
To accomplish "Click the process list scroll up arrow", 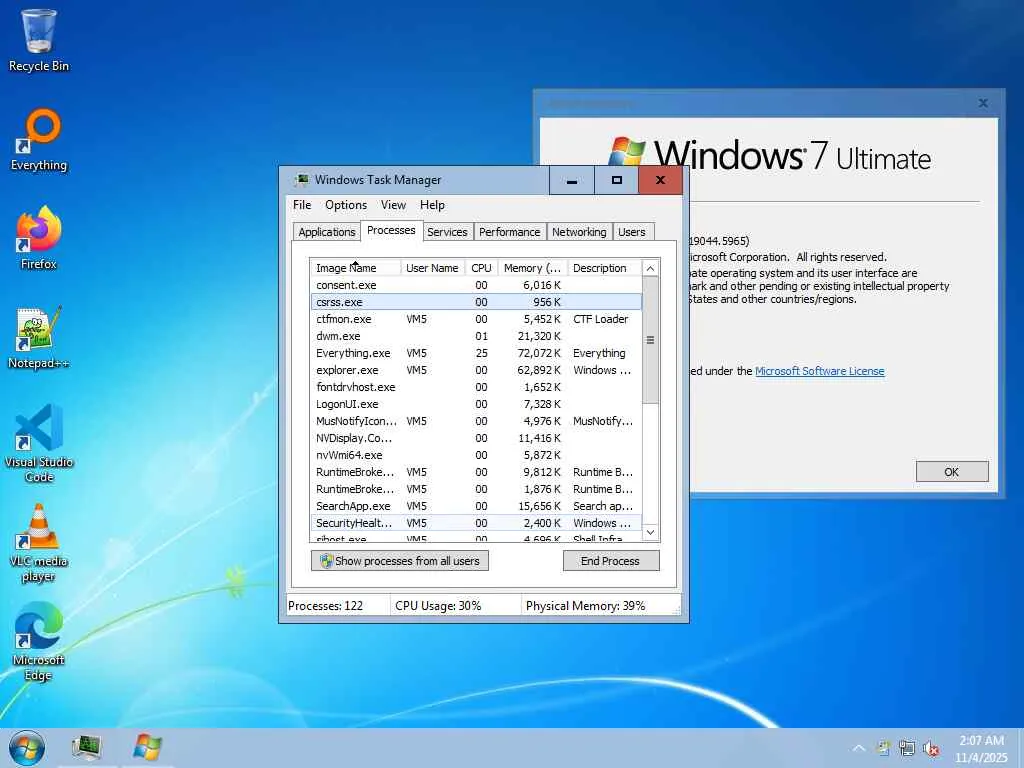I will coord(650,268).
